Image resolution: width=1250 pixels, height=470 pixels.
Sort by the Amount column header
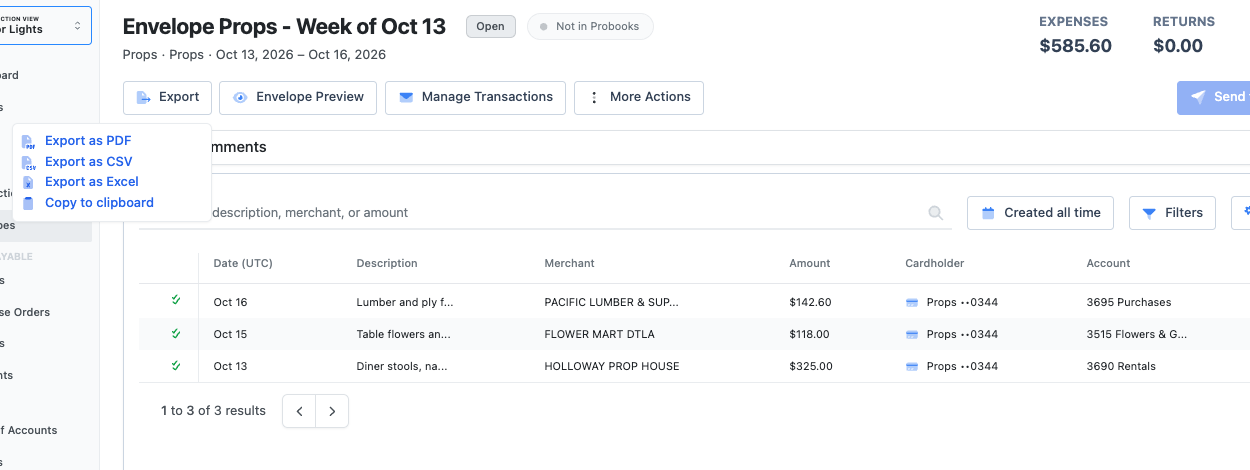809,263
